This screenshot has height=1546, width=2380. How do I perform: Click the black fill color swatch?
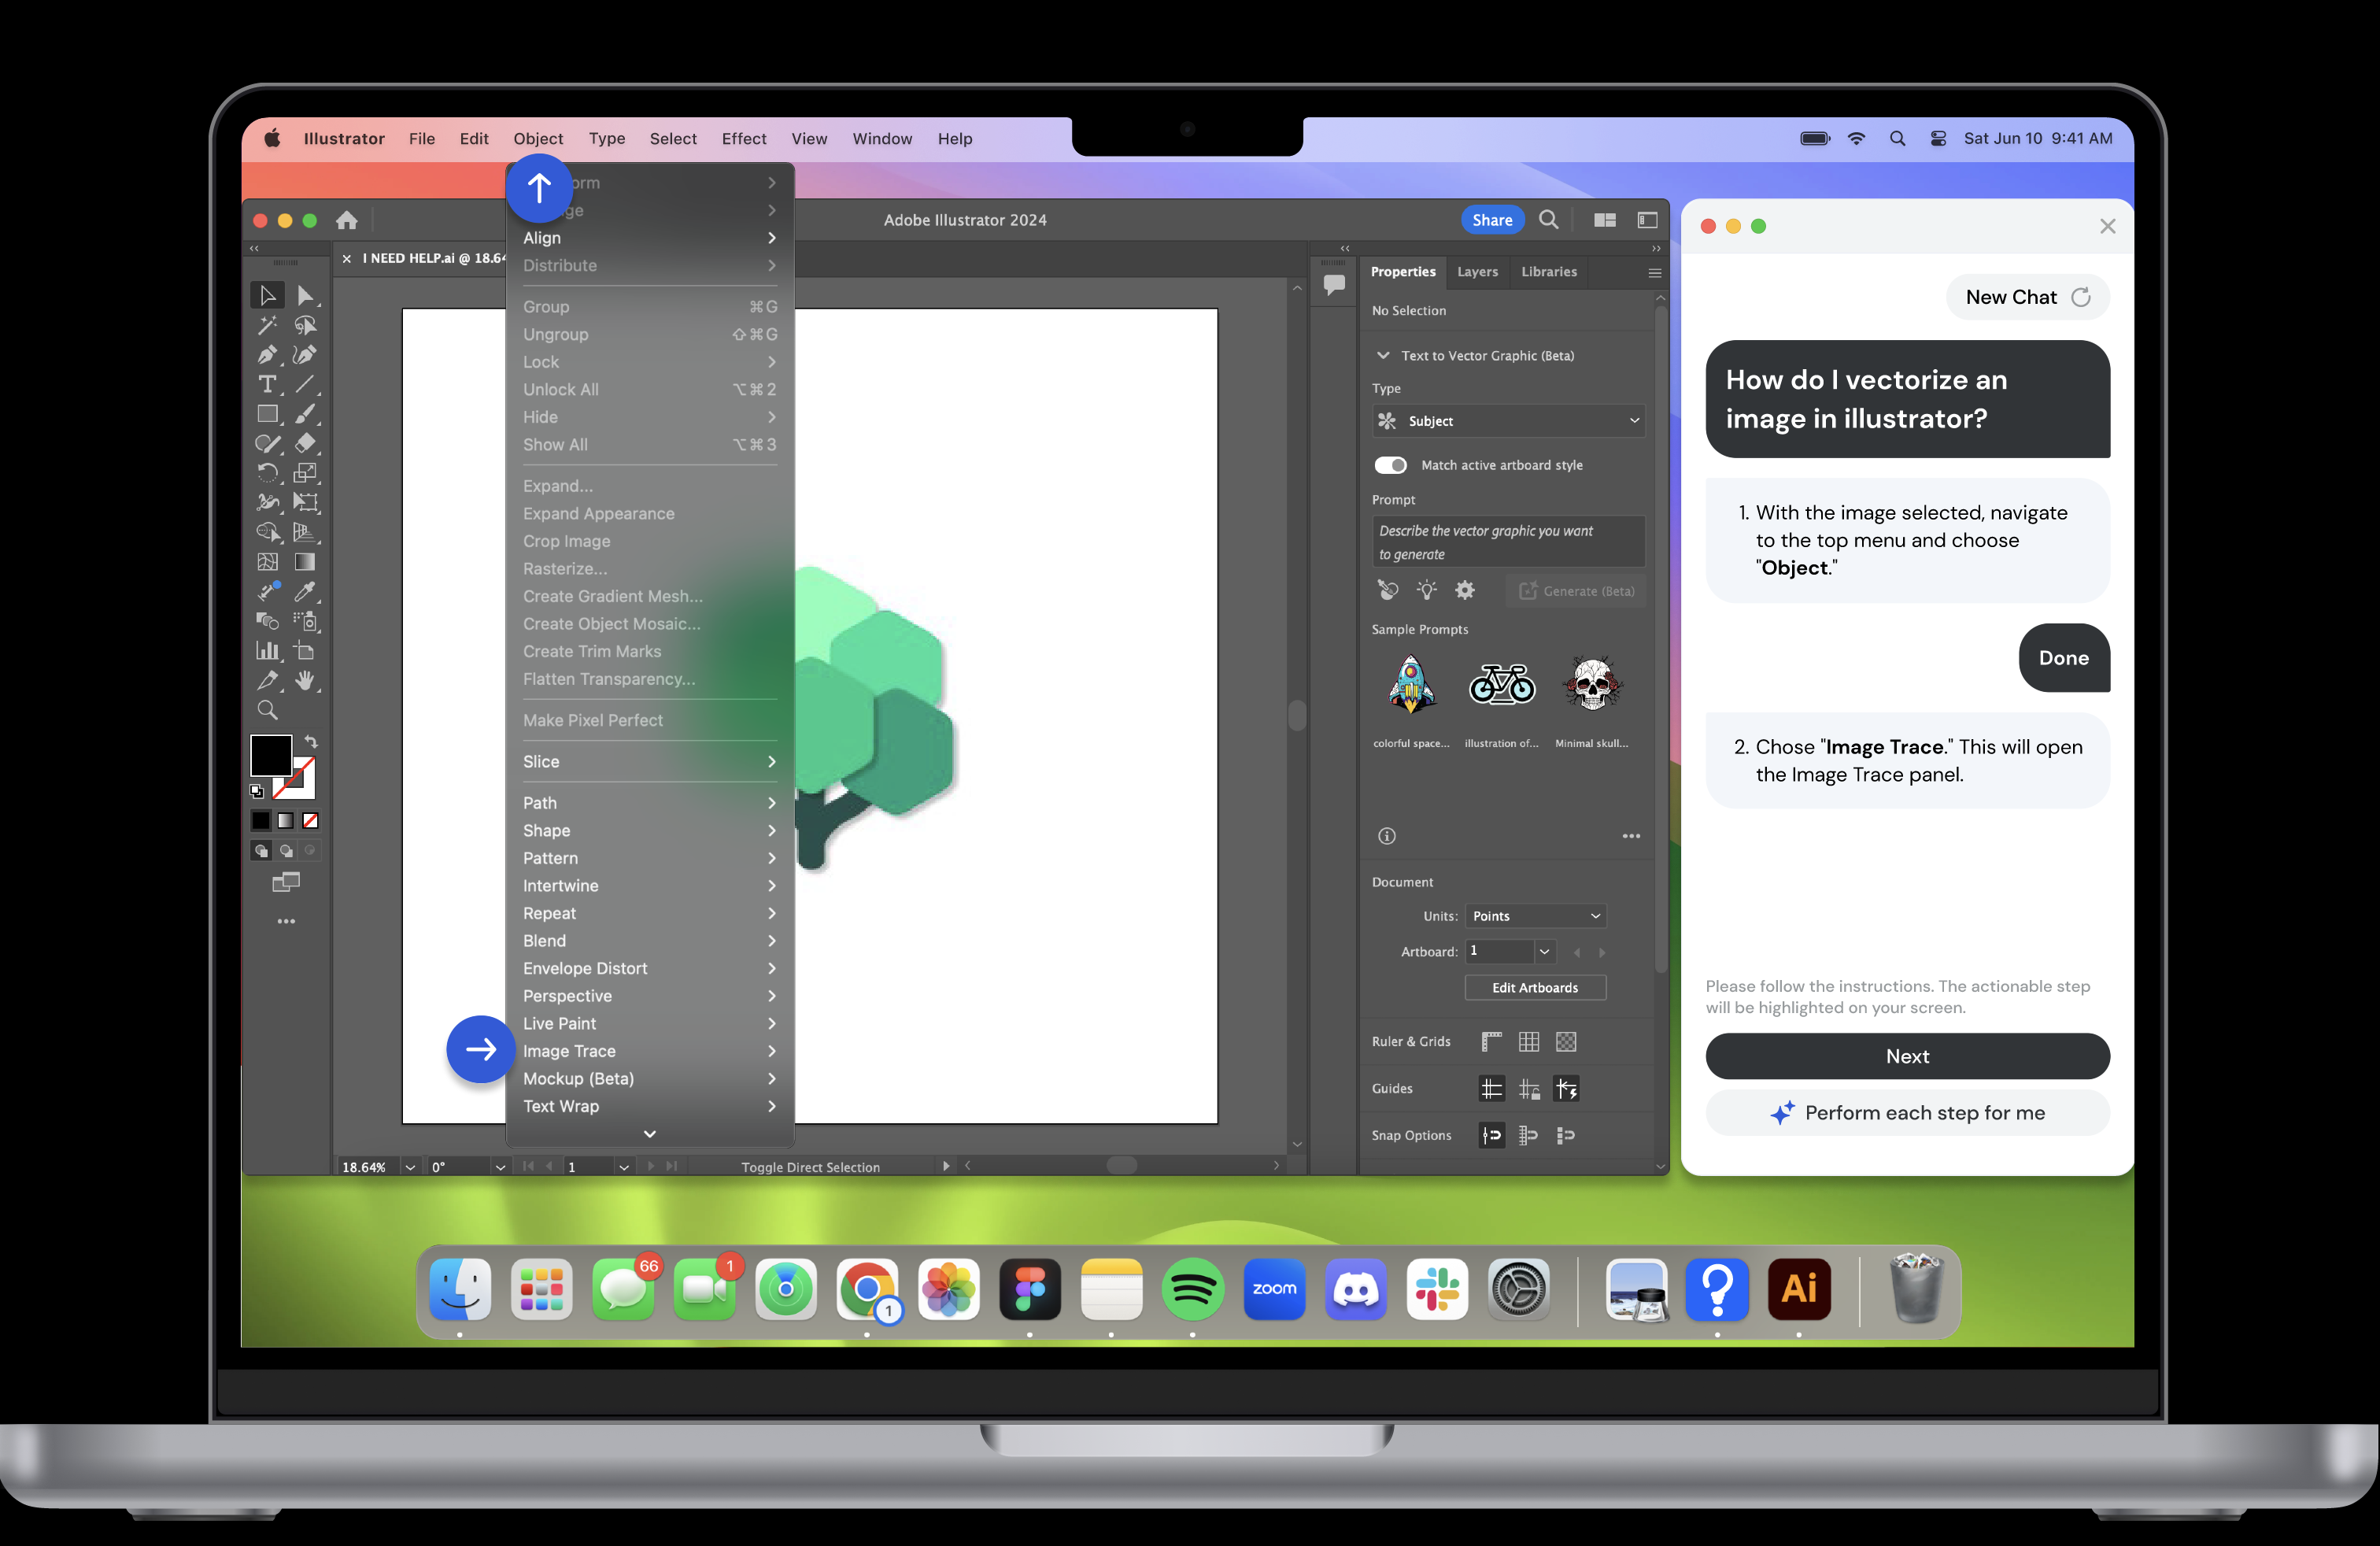point(269,755)
